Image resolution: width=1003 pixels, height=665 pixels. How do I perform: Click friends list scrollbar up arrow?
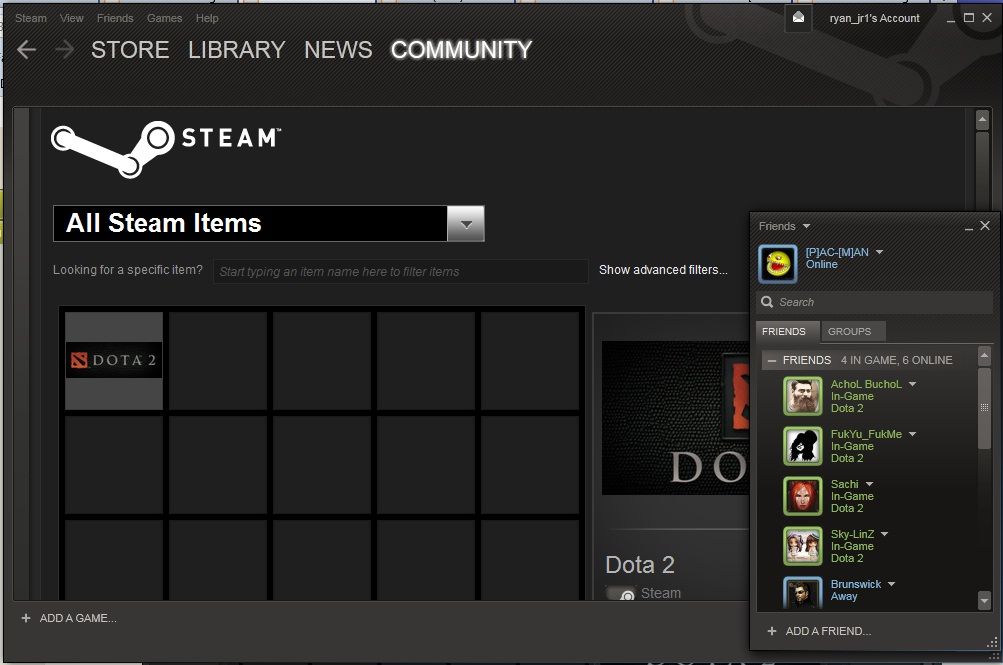coord(984,356)
